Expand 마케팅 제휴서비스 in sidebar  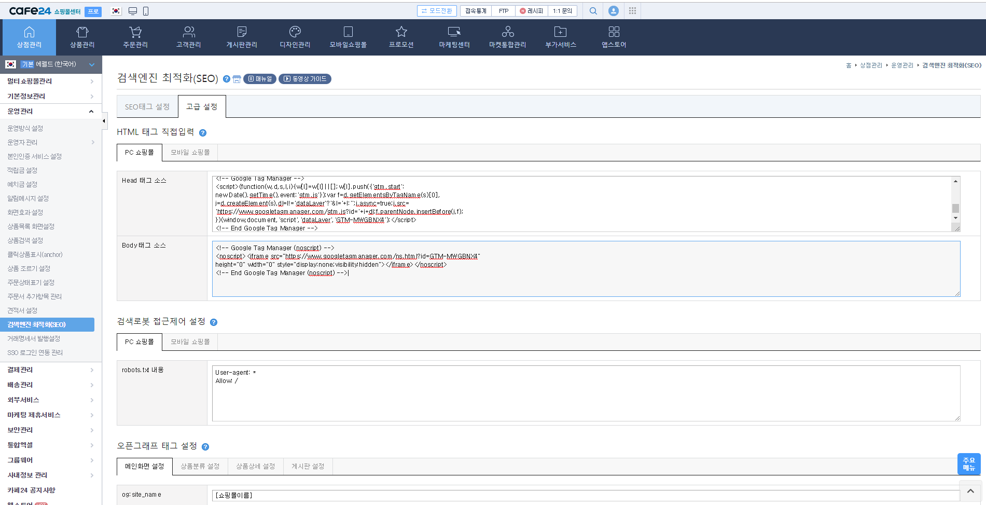49,415
